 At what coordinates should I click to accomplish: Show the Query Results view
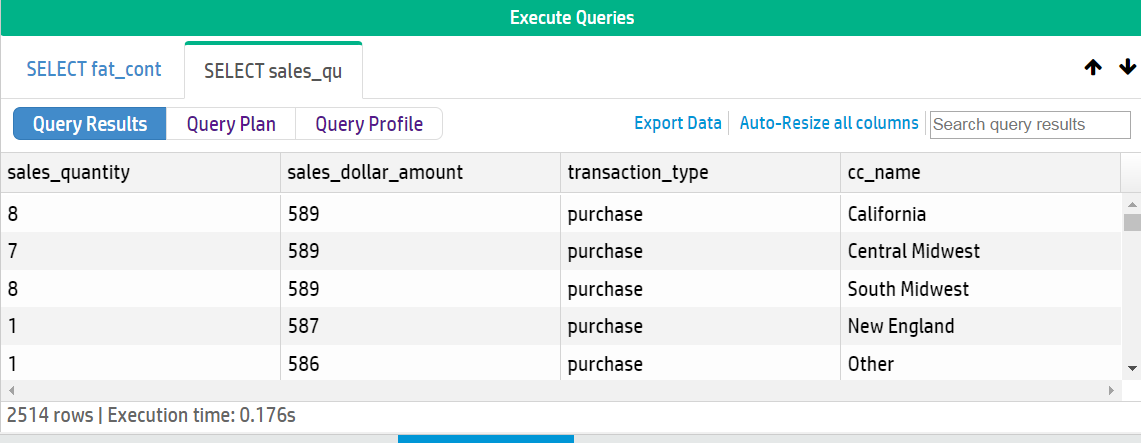click(89, 124)
